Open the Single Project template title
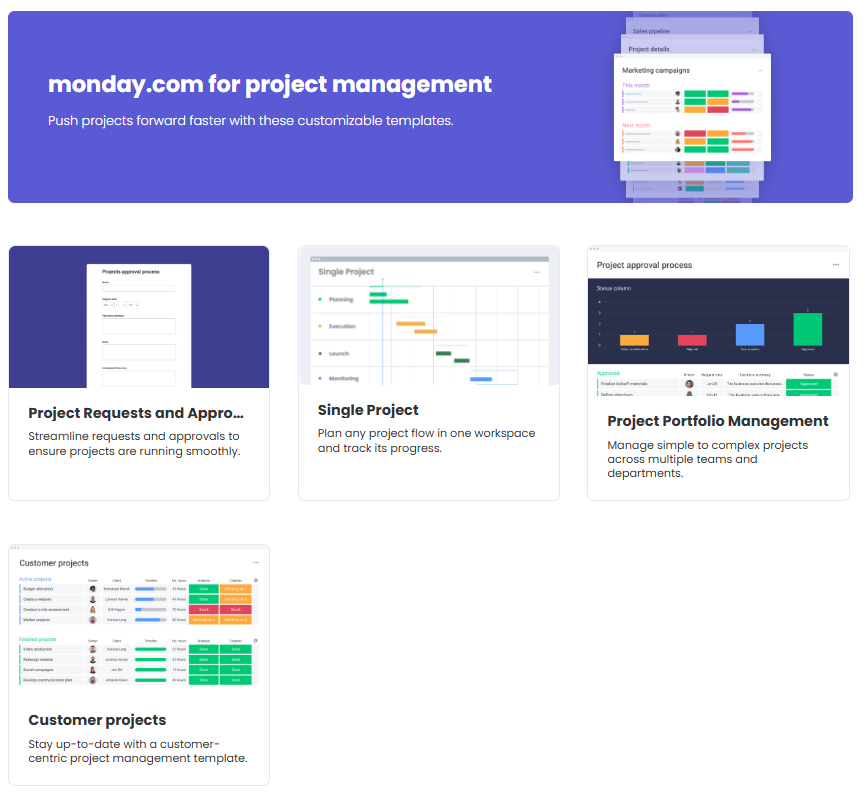 (368, 410)
